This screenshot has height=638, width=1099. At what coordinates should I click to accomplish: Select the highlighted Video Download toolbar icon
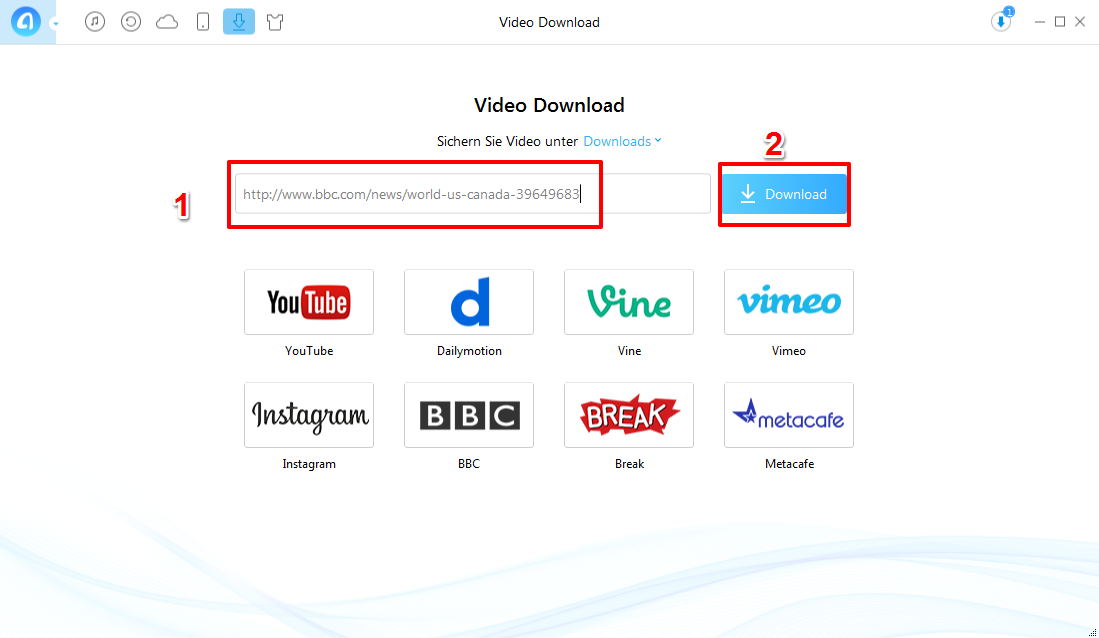pyautogui.click(x=239, y=22)
